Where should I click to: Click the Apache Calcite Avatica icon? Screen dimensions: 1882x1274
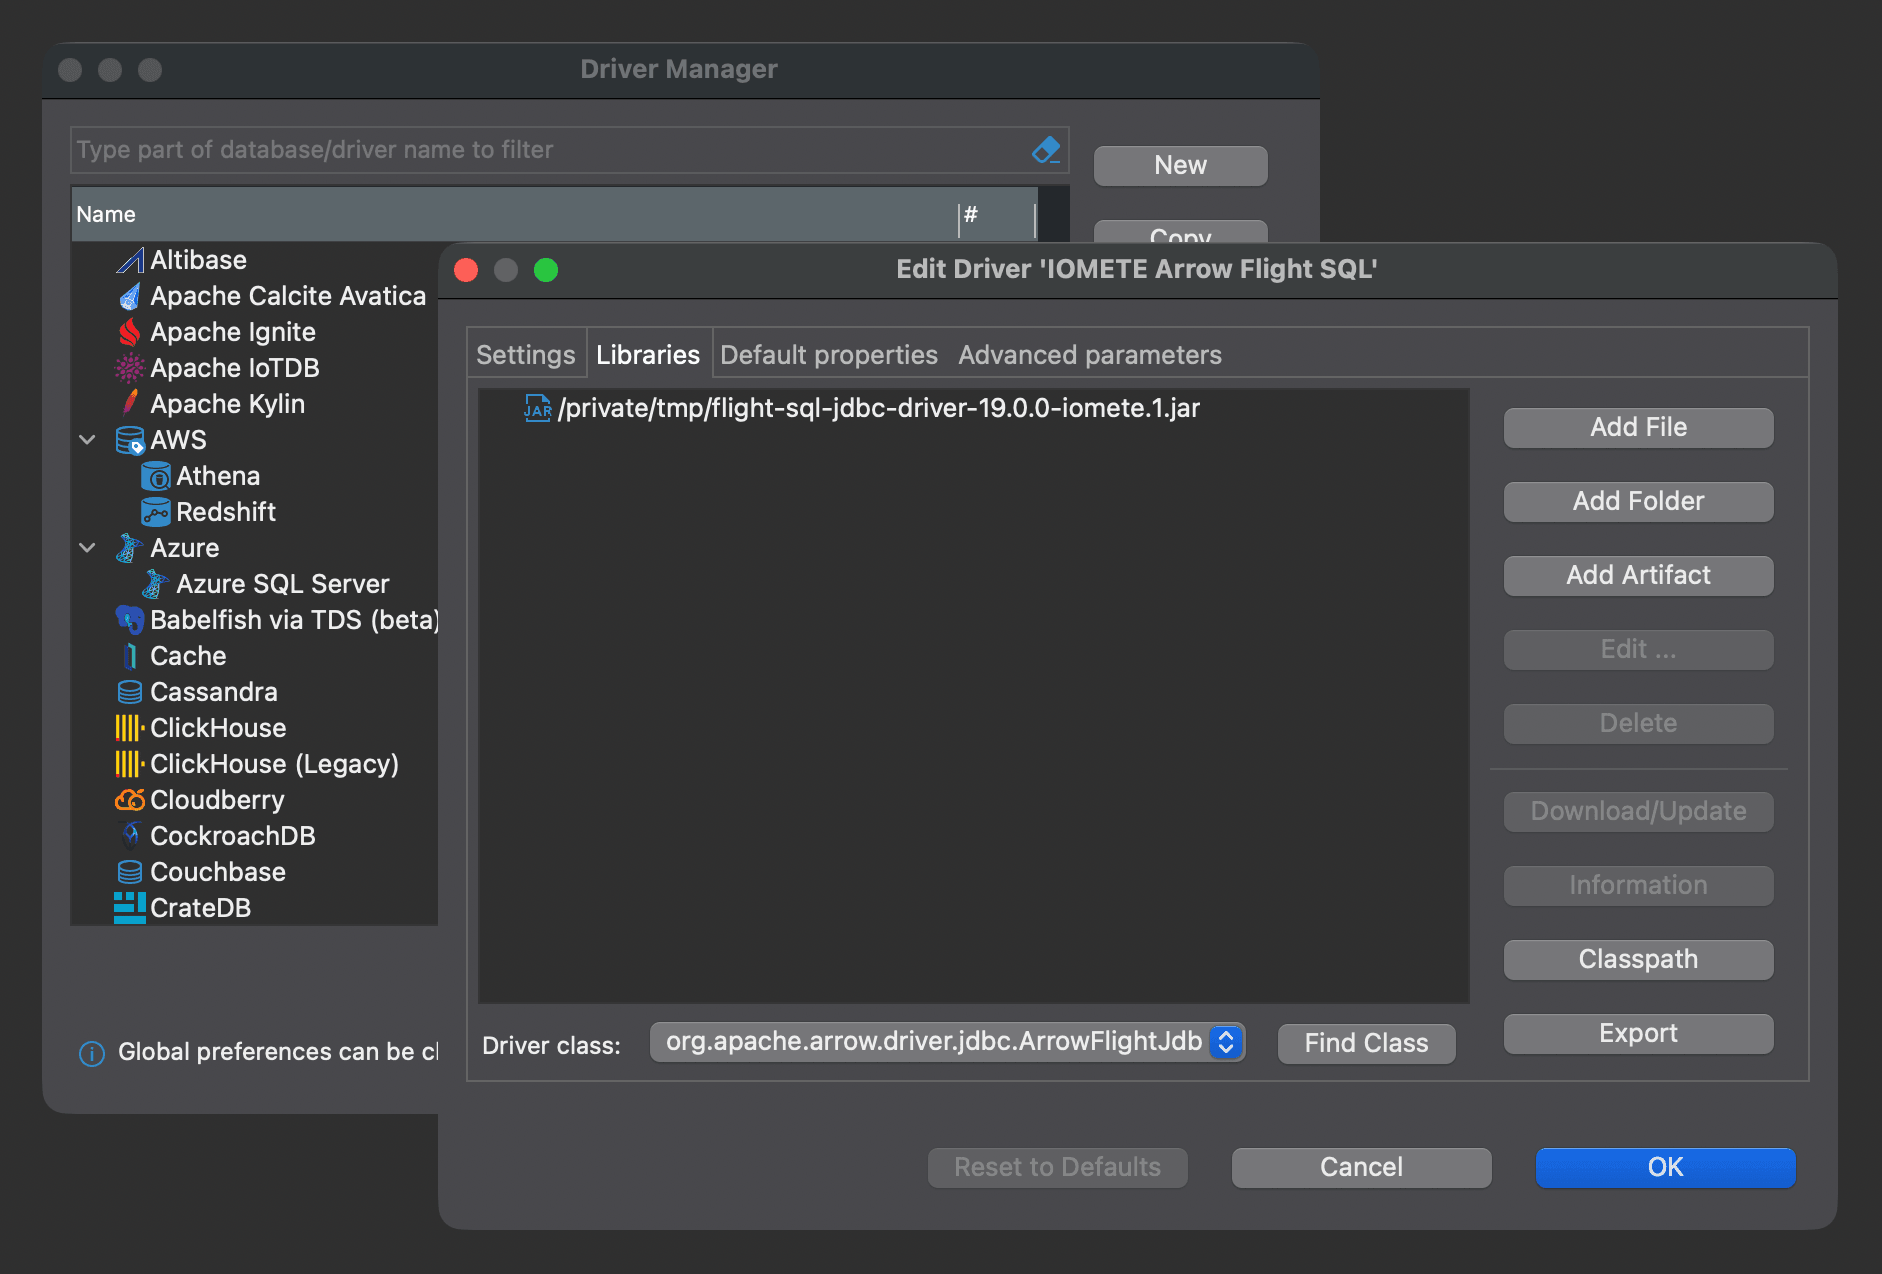130,296
